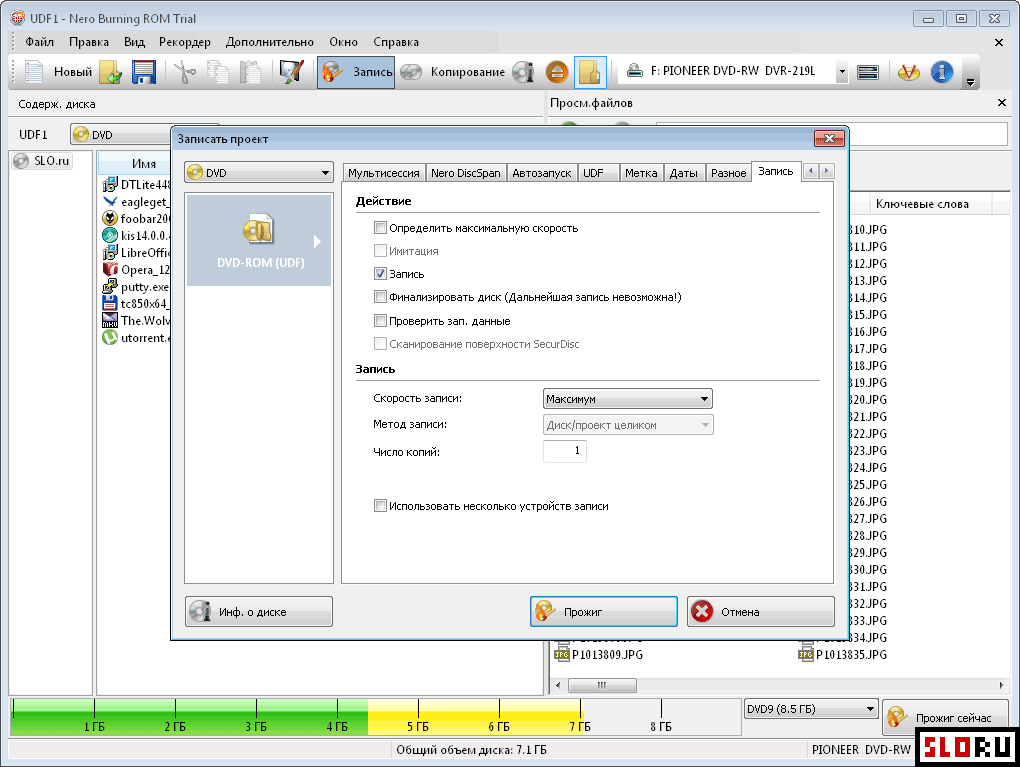Click the Новый new compilation toolbar button
This screenshot has width=1020, height=767.
coord(59,72)
